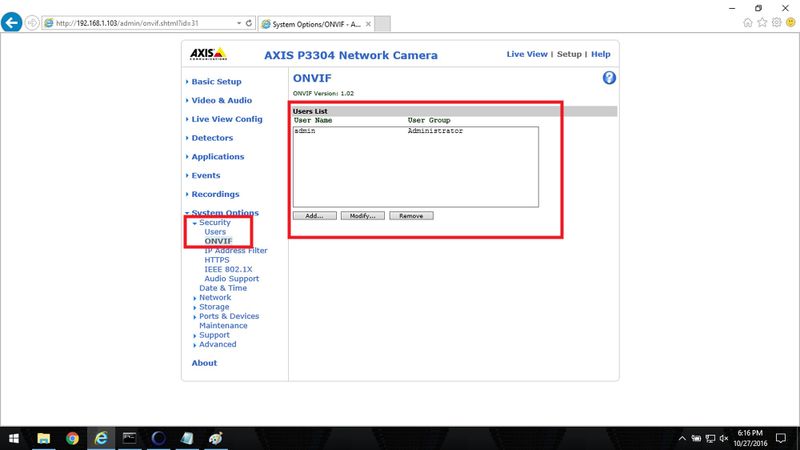This screenshot has height=450, width=800.
Task: Click the Remove button
Action: point(411,216)
